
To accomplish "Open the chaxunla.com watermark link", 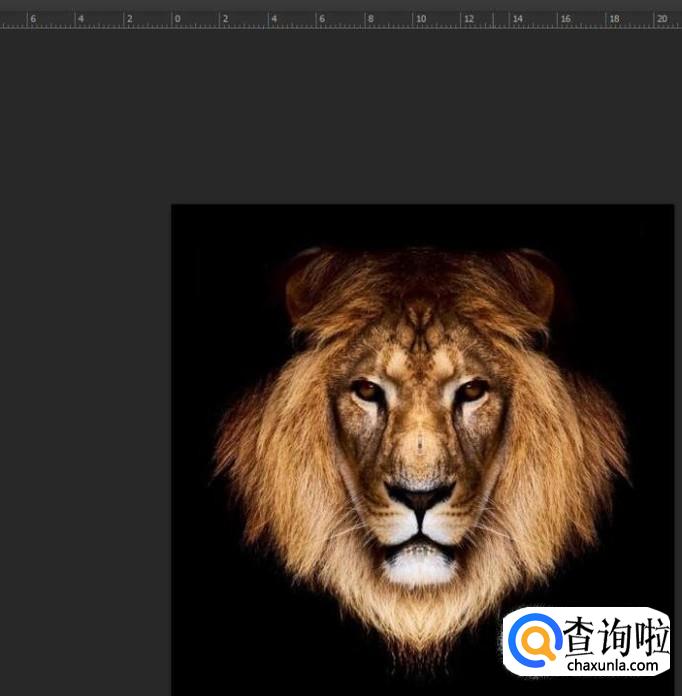I will [611, 665].
